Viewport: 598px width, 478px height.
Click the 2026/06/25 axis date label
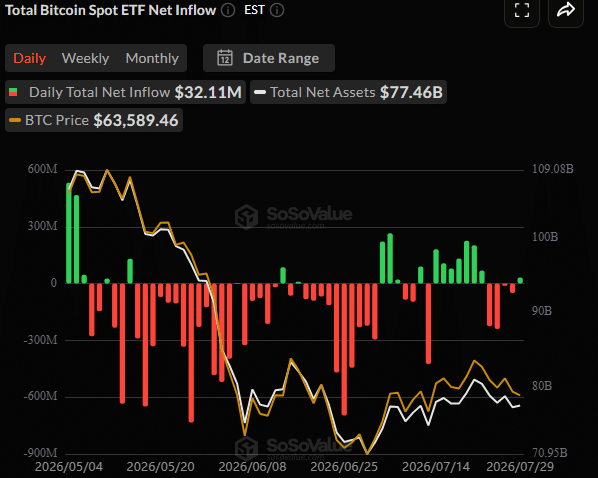(344, 467)
